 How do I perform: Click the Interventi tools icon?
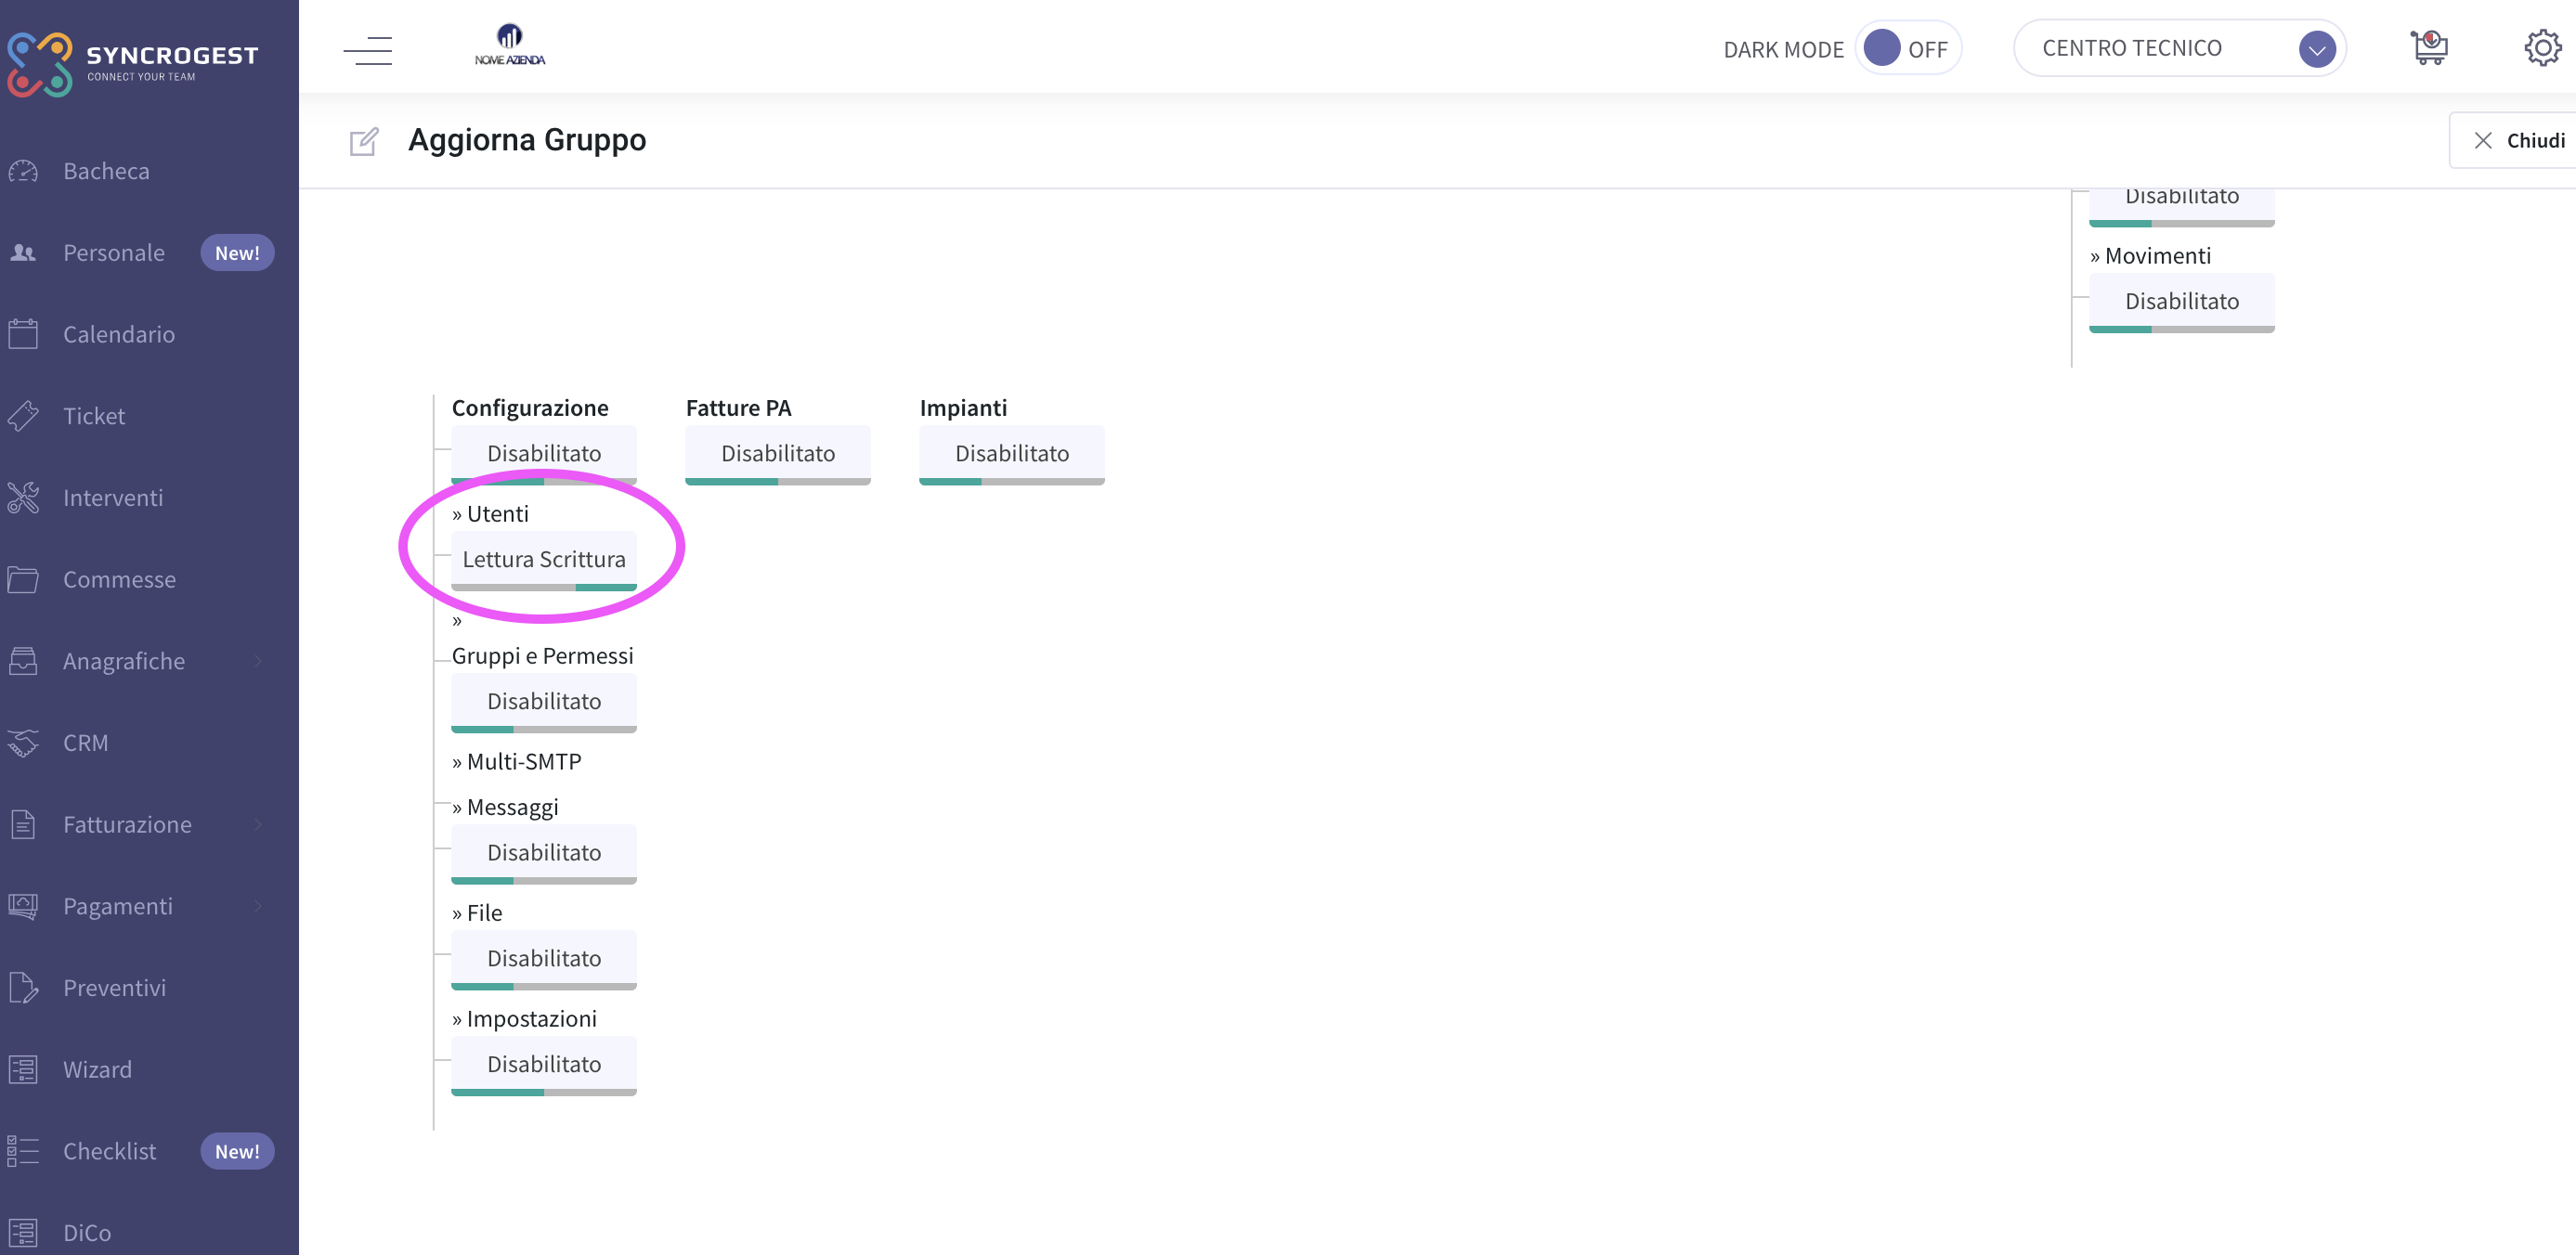(x=23, y=498)
